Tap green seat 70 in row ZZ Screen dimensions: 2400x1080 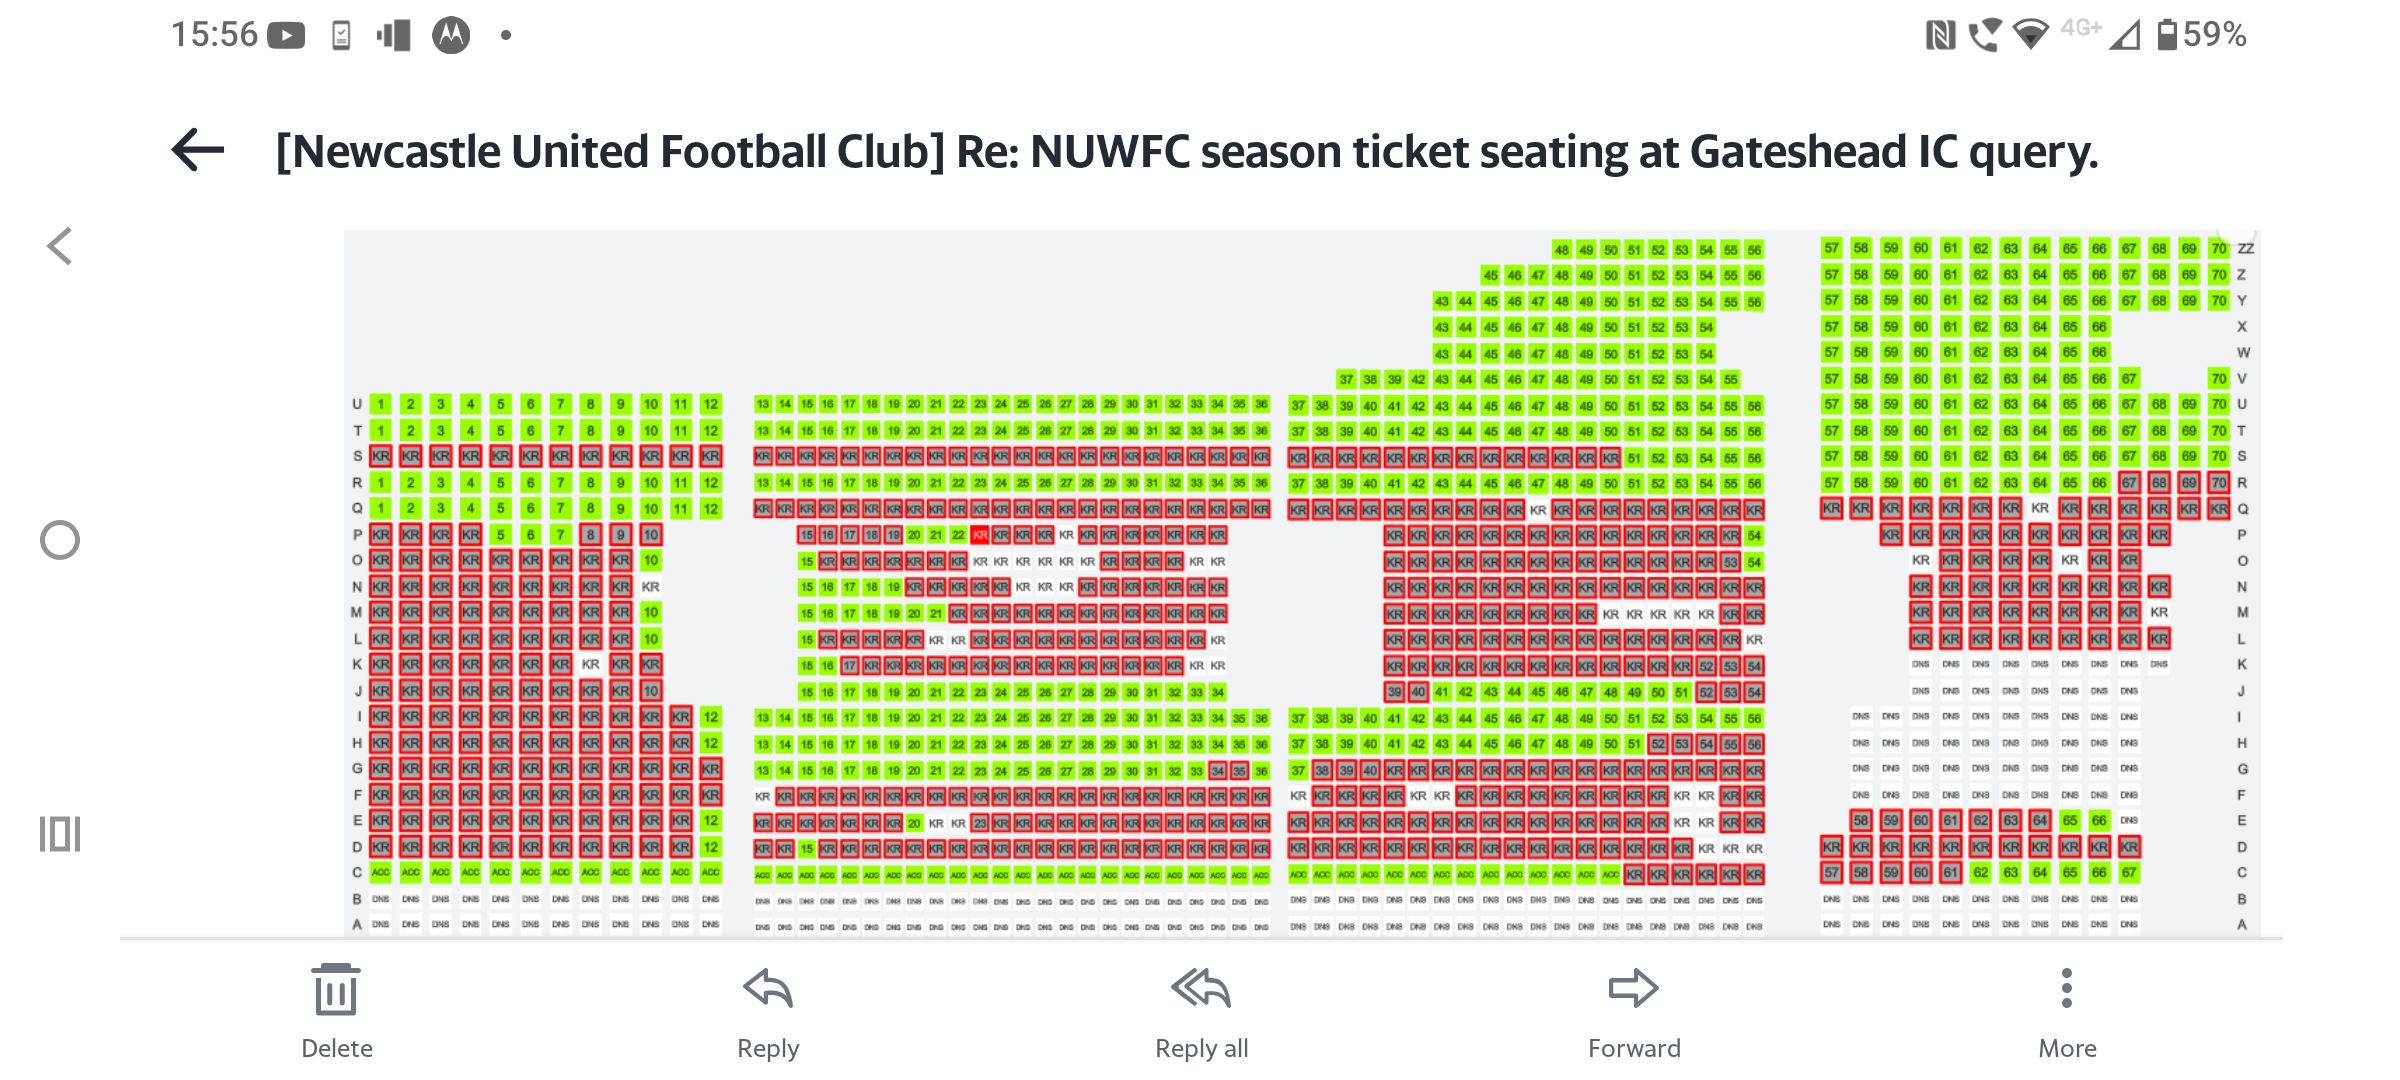click(2219, 248)
